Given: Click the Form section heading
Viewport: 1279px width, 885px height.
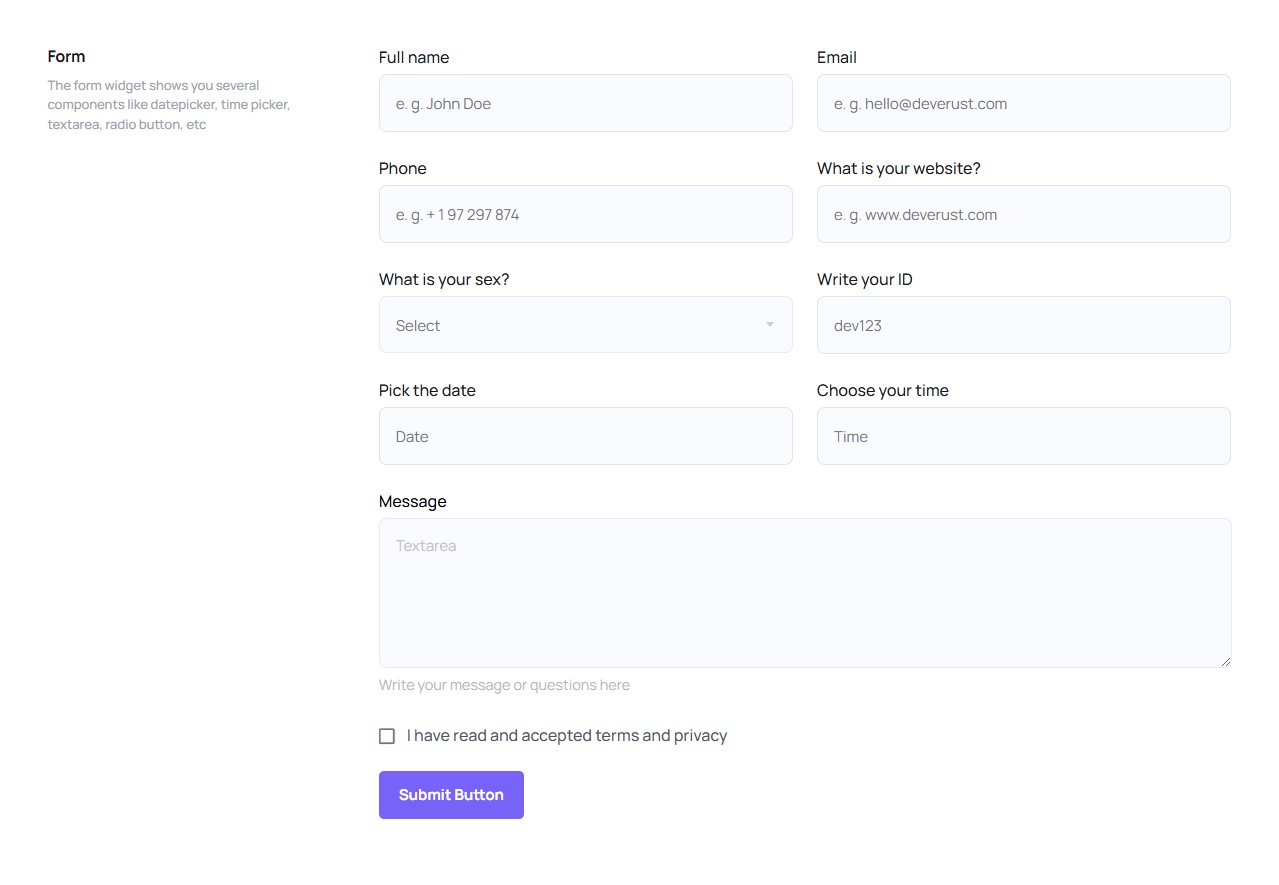Looking at the screenshot, I should click(66, 57).
